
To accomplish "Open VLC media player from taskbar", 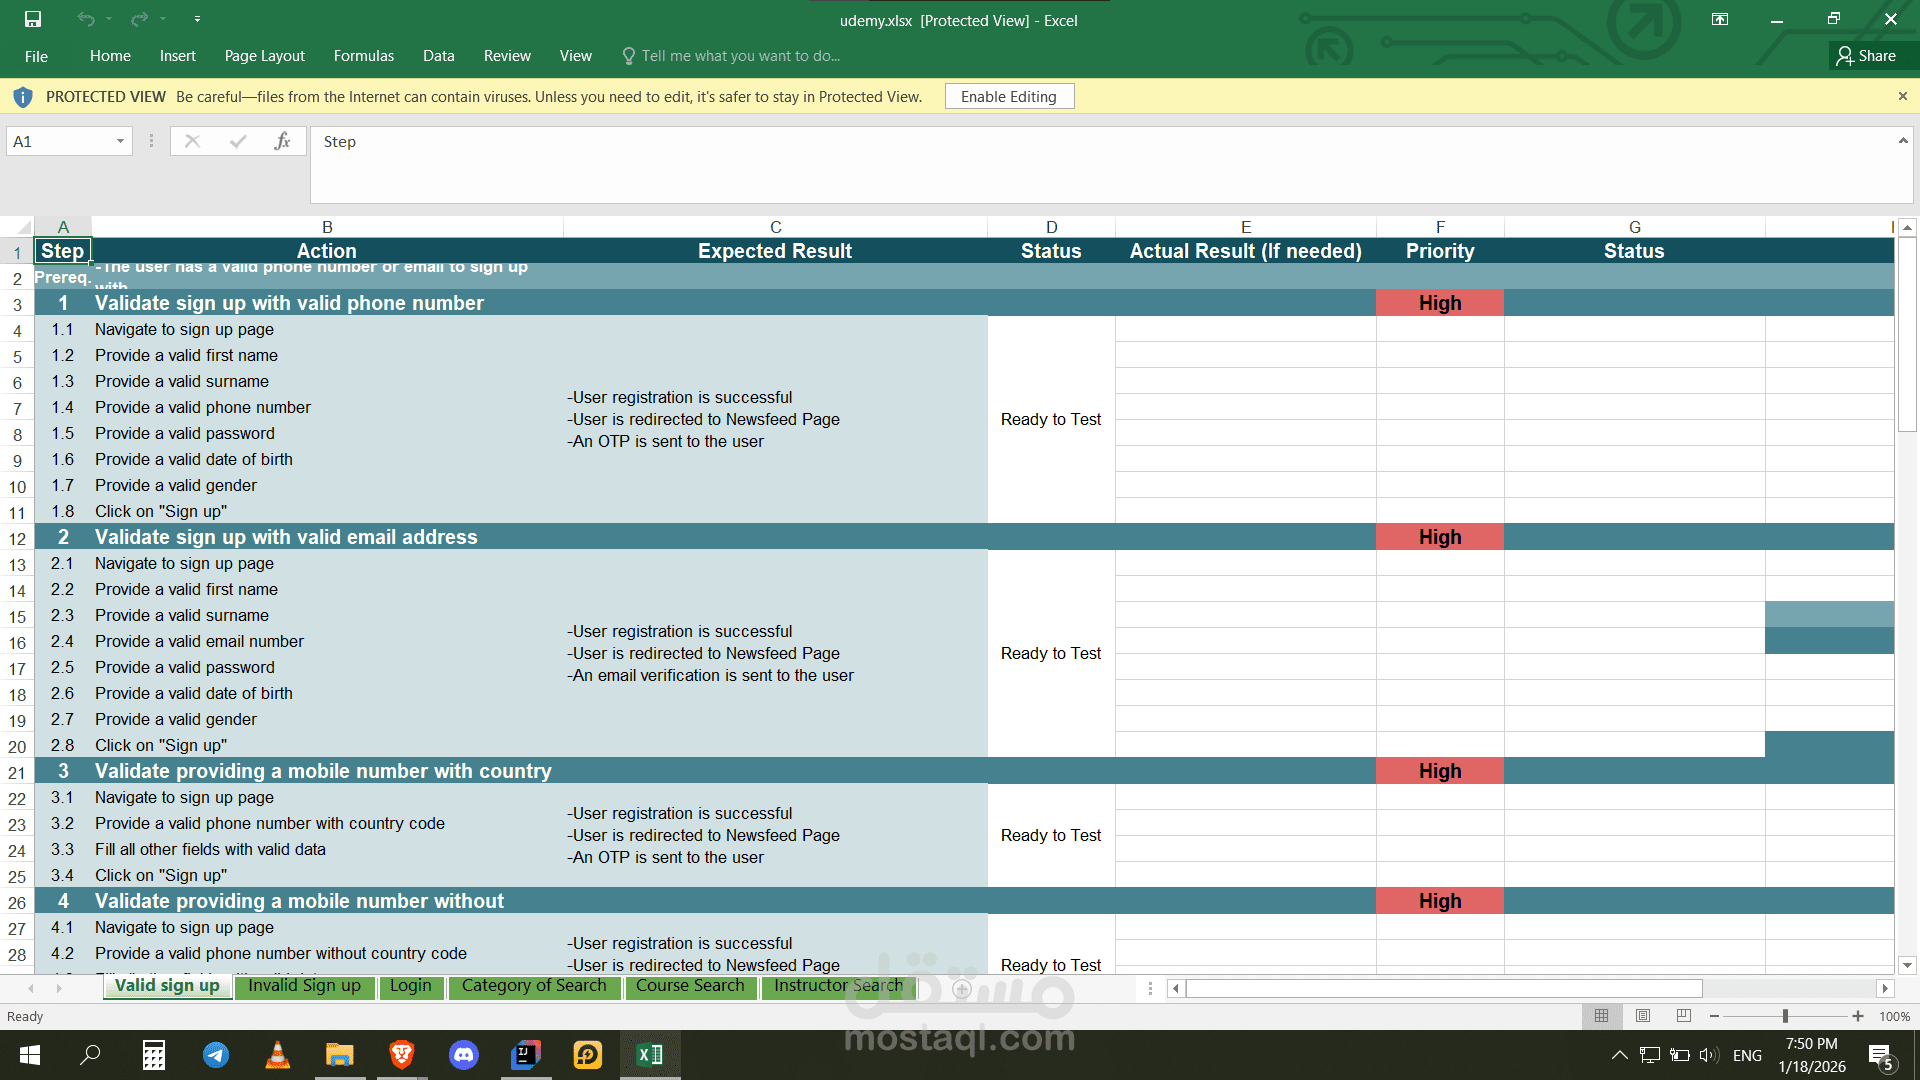I will (x=278, y=1055).
